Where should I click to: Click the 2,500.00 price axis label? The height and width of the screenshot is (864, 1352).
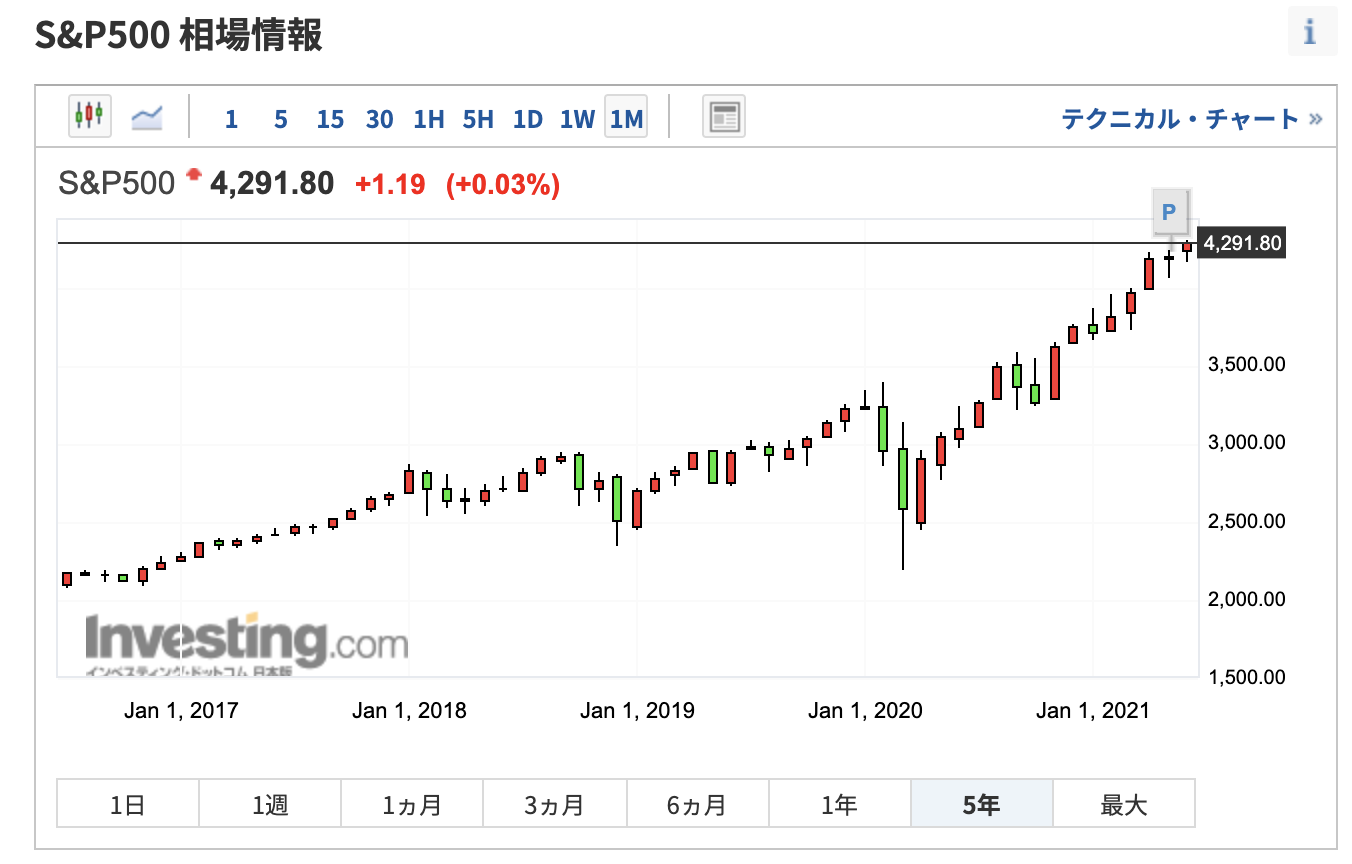(1245, 522)
